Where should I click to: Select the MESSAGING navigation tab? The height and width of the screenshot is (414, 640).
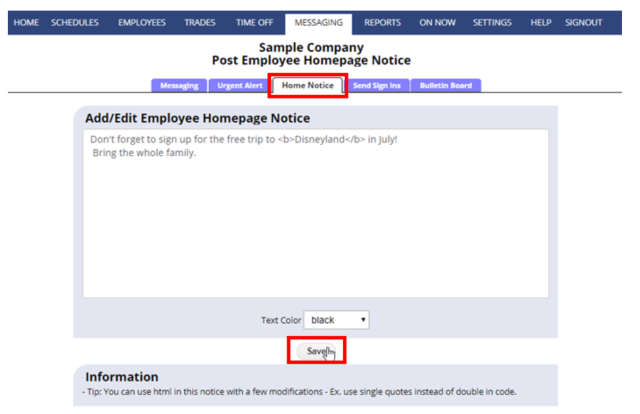coord(318,23)
